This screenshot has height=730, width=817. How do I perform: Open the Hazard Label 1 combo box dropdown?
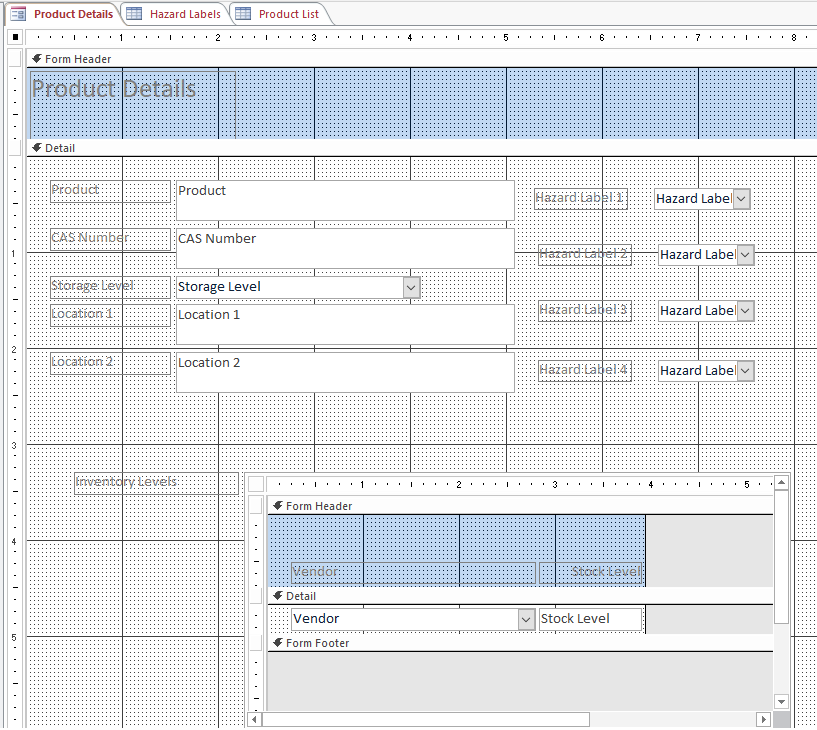[739, 198]
